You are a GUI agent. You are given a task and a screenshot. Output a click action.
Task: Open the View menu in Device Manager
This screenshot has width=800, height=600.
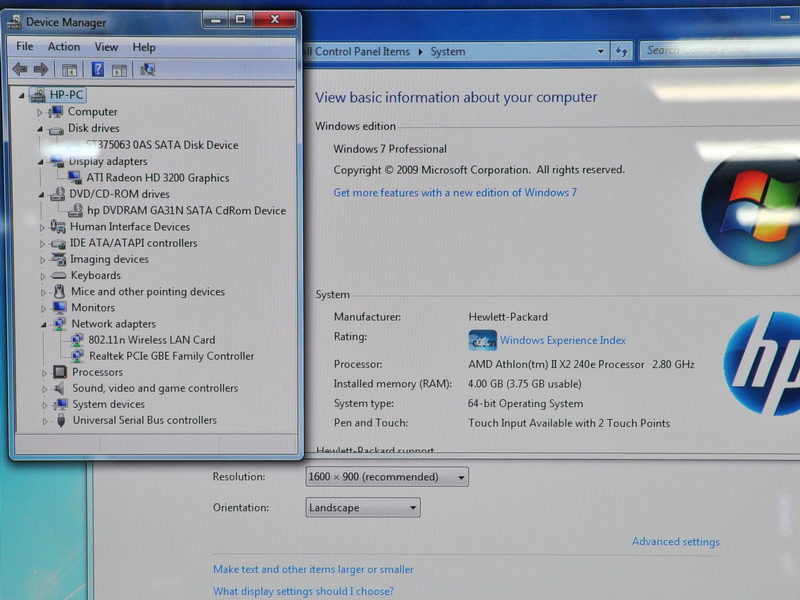tap(106, 47)
